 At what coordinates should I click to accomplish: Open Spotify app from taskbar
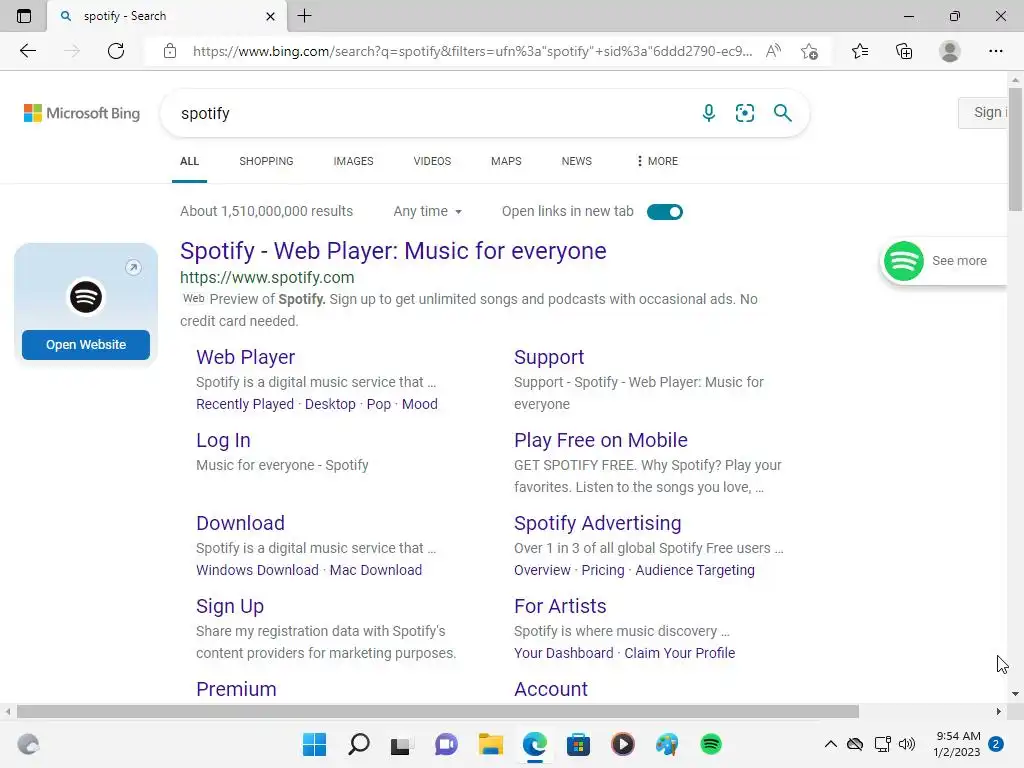click(x=711, y=744)
